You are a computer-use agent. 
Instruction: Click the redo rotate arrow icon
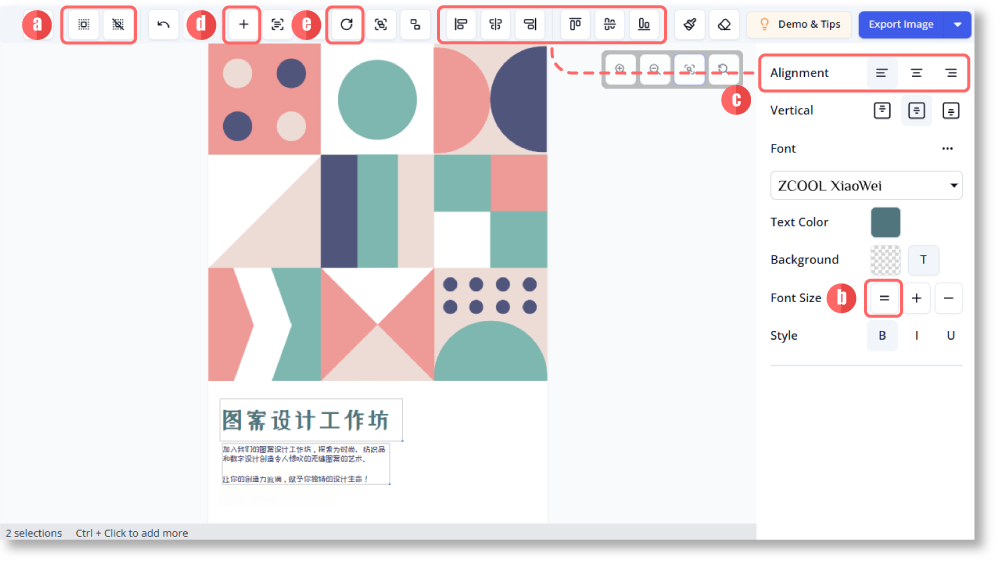(x=346, y=25)
